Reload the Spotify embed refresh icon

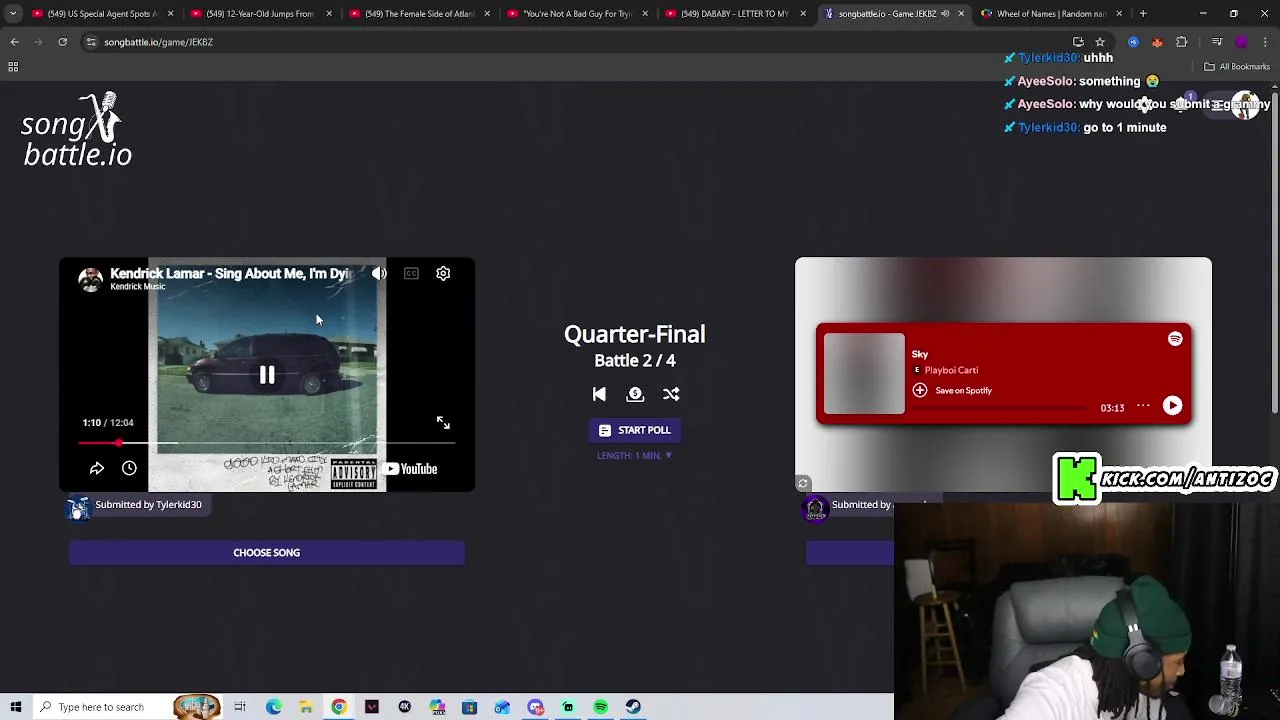point(802,484)
